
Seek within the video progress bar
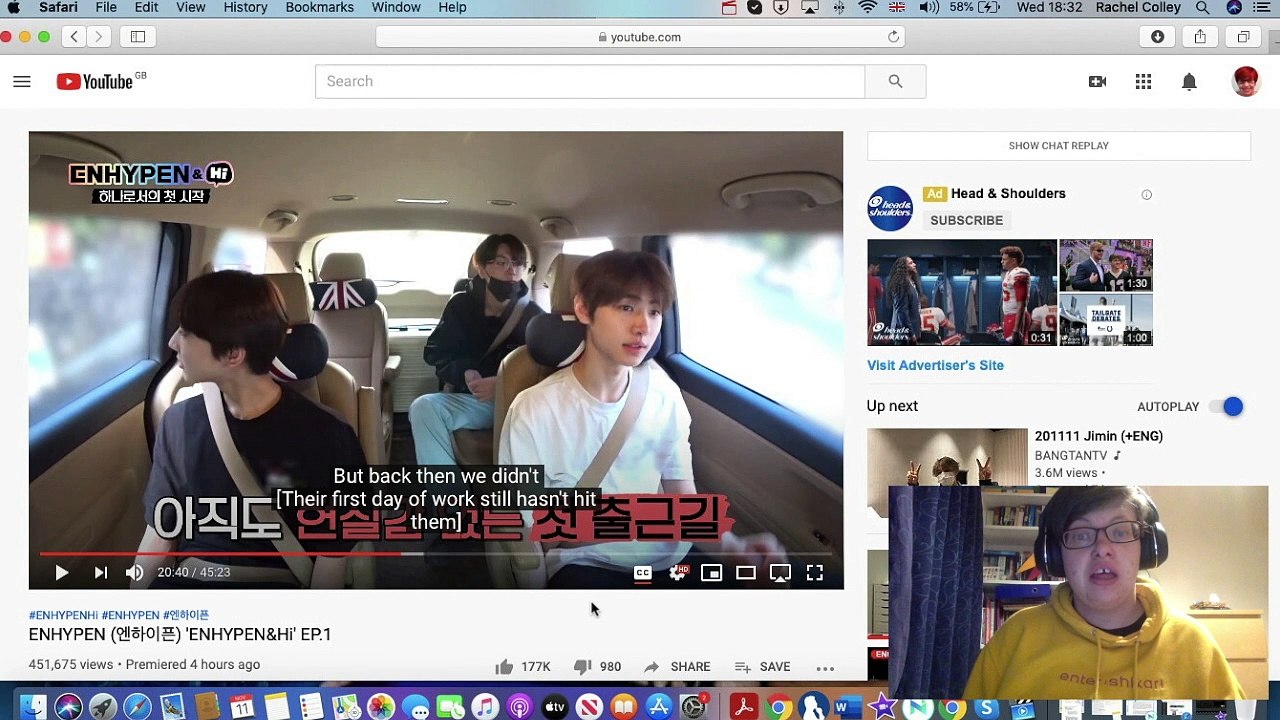436,553
